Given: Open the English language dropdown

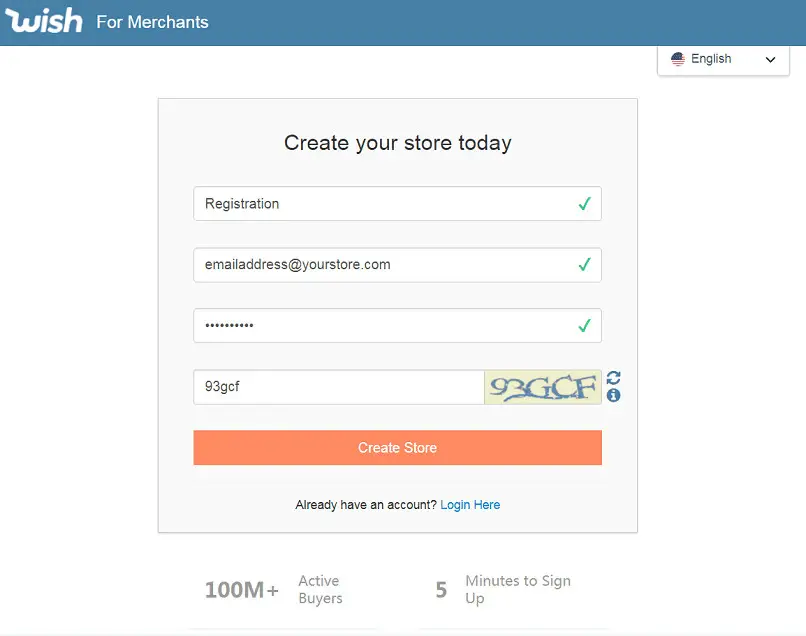Looking at the screenshot, I should click(722, 59).
